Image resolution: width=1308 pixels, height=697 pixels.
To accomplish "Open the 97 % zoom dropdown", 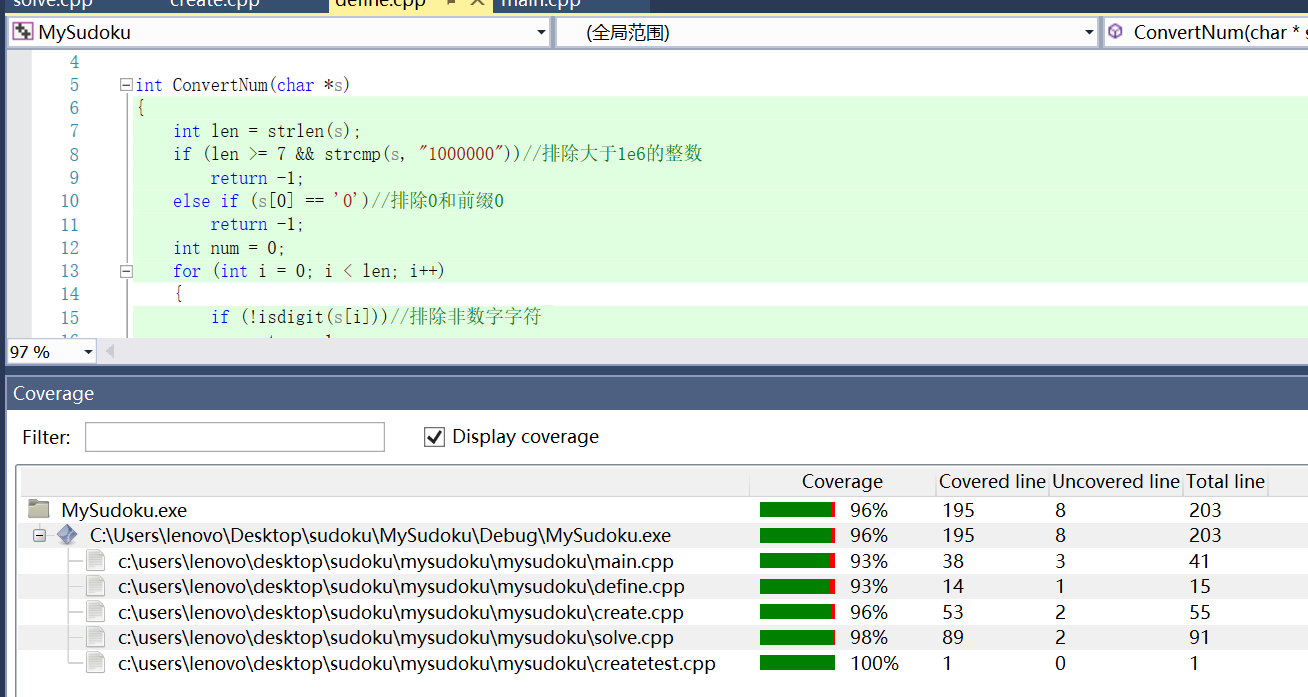I will click(x=88, y=352).
